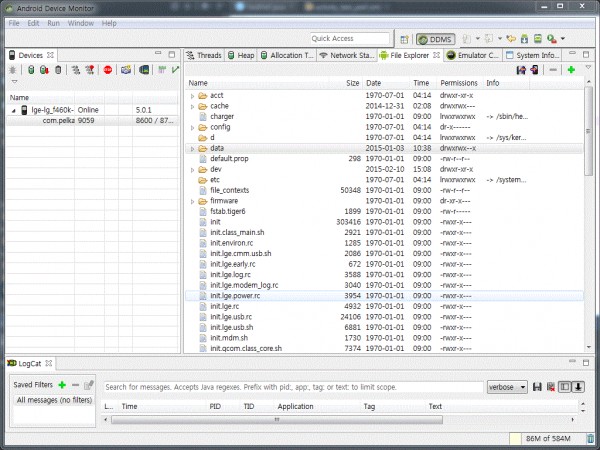Open the Help menu
Viewport: 600px width, 450px height.
[x=109, y=23]
